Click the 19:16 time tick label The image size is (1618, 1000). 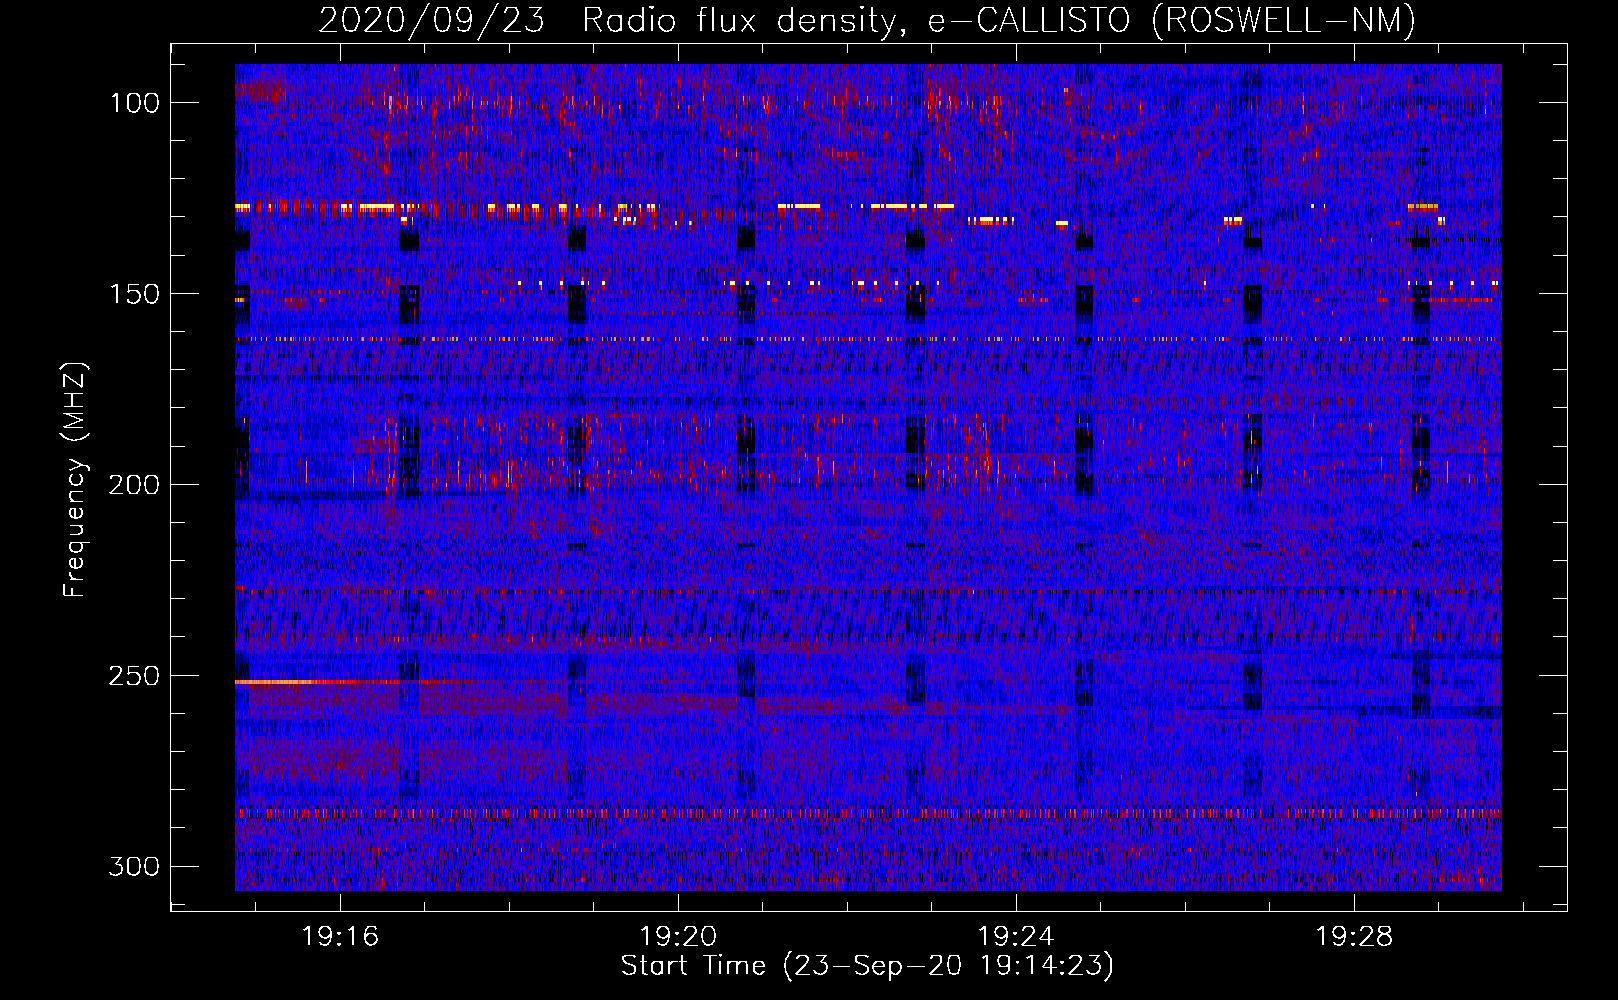coord(340,937)
